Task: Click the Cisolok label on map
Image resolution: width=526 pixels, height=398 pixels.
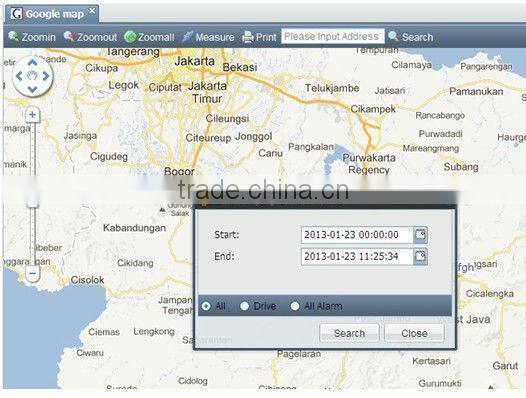Action: (x=88, y=280)
